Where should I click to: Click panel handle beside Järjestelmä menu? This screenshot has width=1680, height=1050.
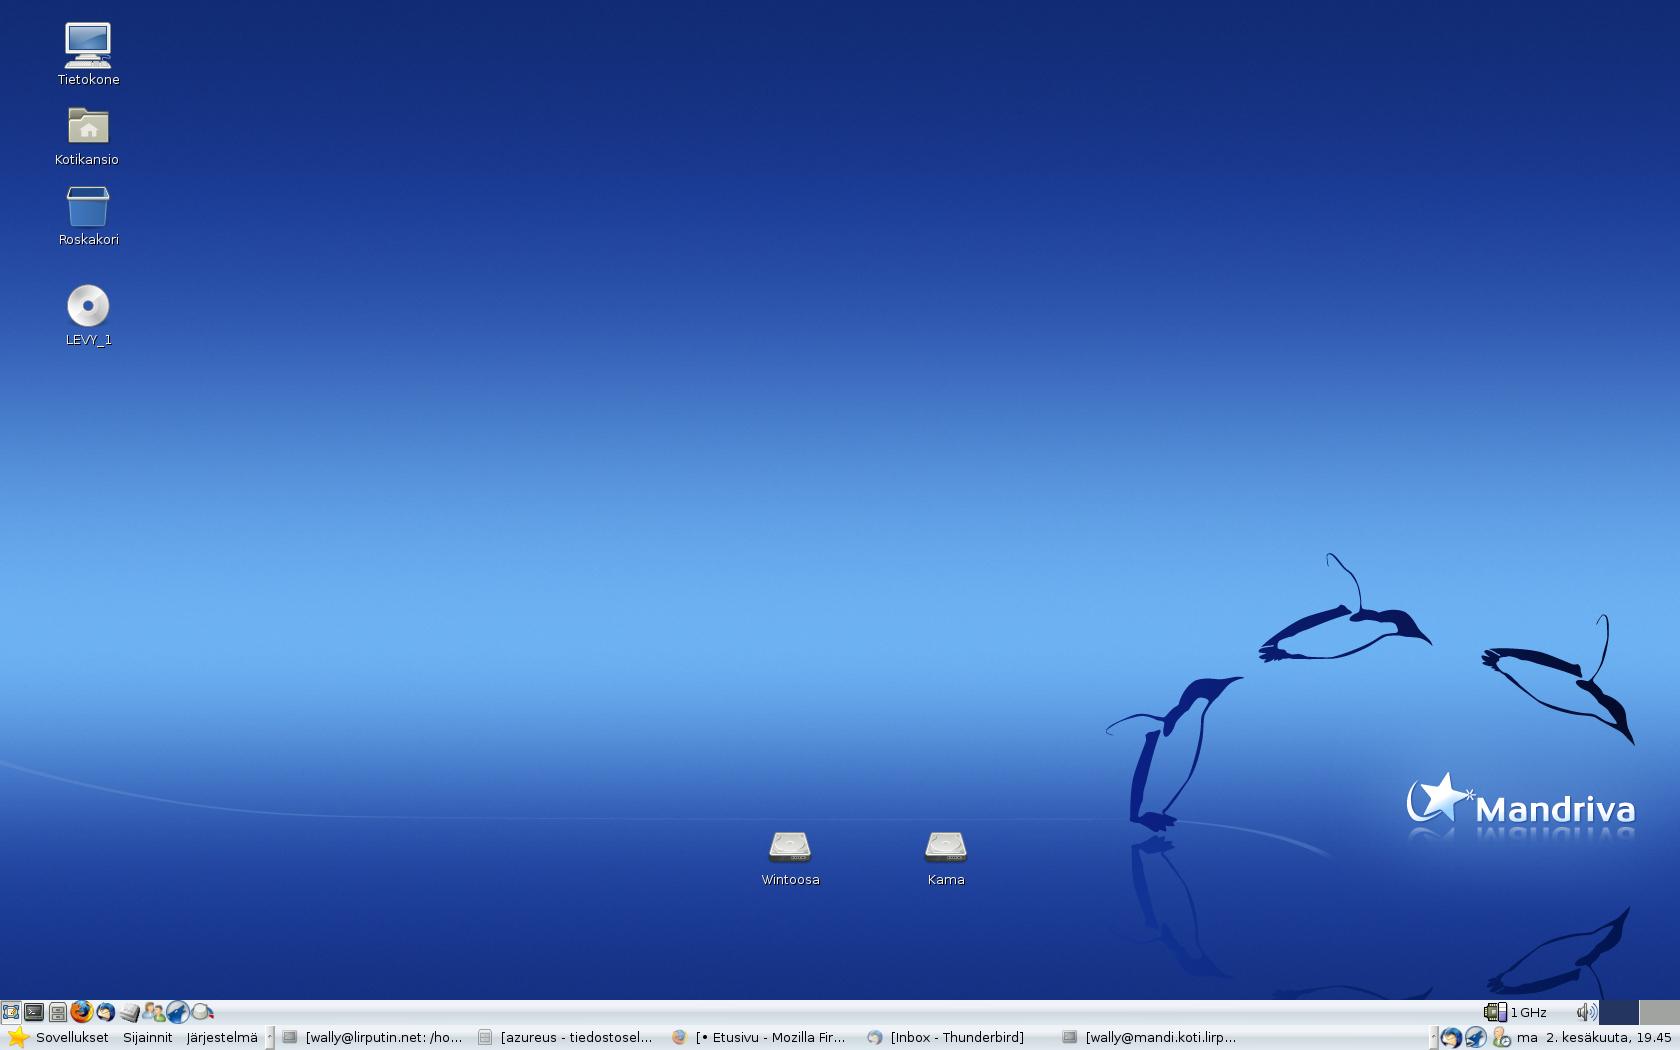tap(270, 1038)
